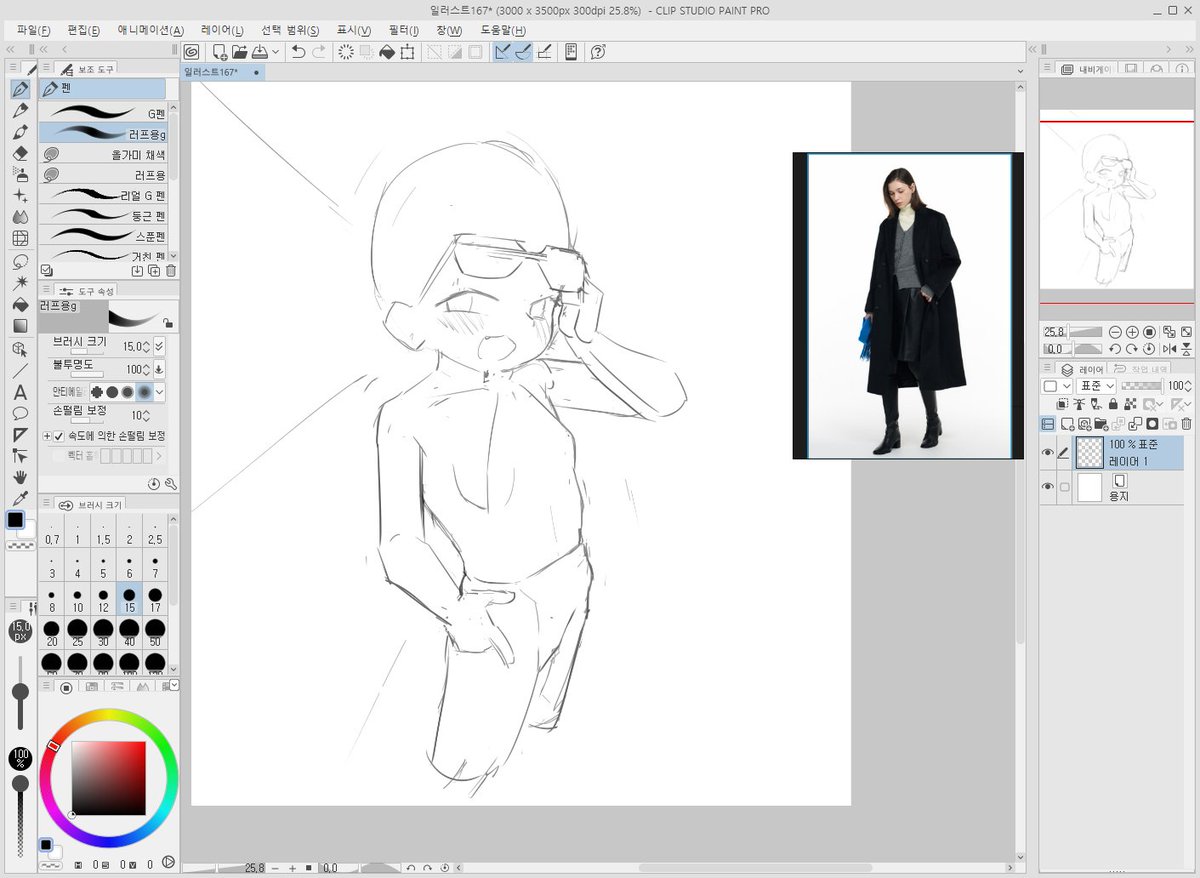Adjust the layer opacity 100 stepper
The height and width of the screenshot is (878, 1200).
click(1190, 386)
